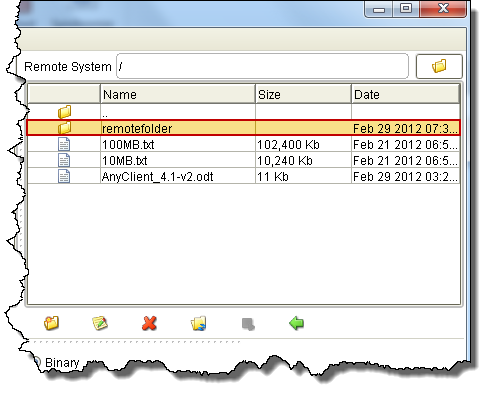This screenshot has width=487, height=398.
Task: Click the folder icon of the '..' row
Action: (64, 112)
